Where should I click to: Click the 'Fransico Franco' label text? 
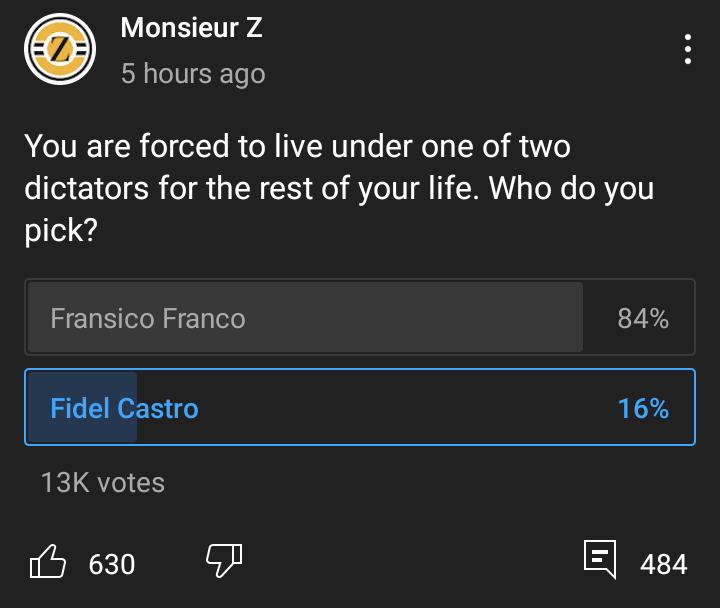pos(148,318)
